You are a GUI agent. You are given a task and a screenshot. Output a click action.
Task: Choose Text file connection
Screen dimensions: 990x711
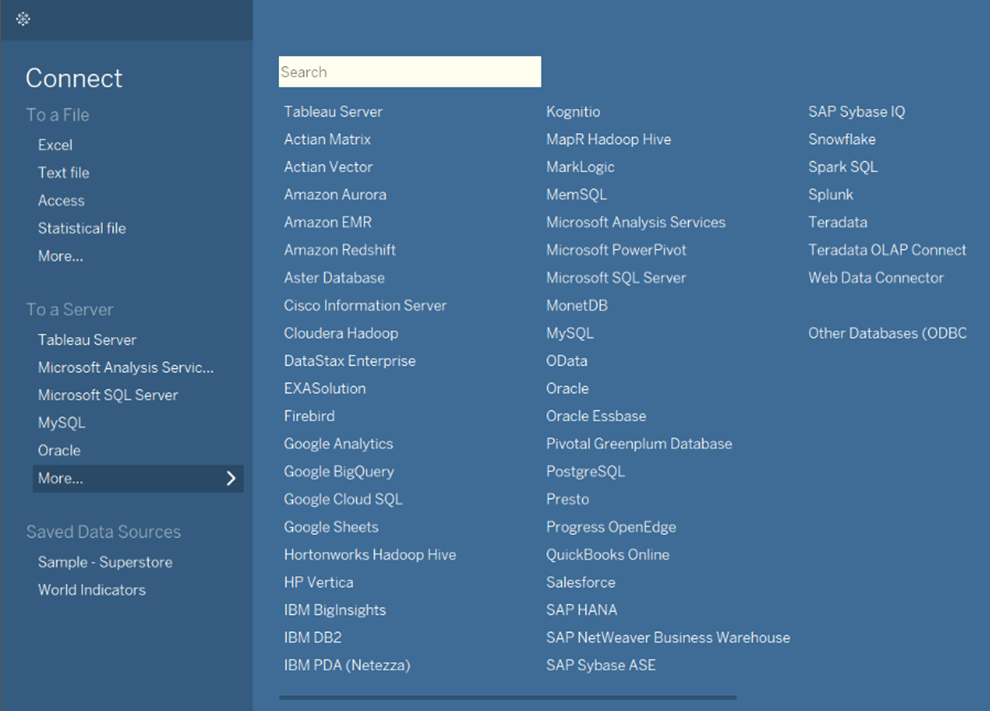(64, 173)
